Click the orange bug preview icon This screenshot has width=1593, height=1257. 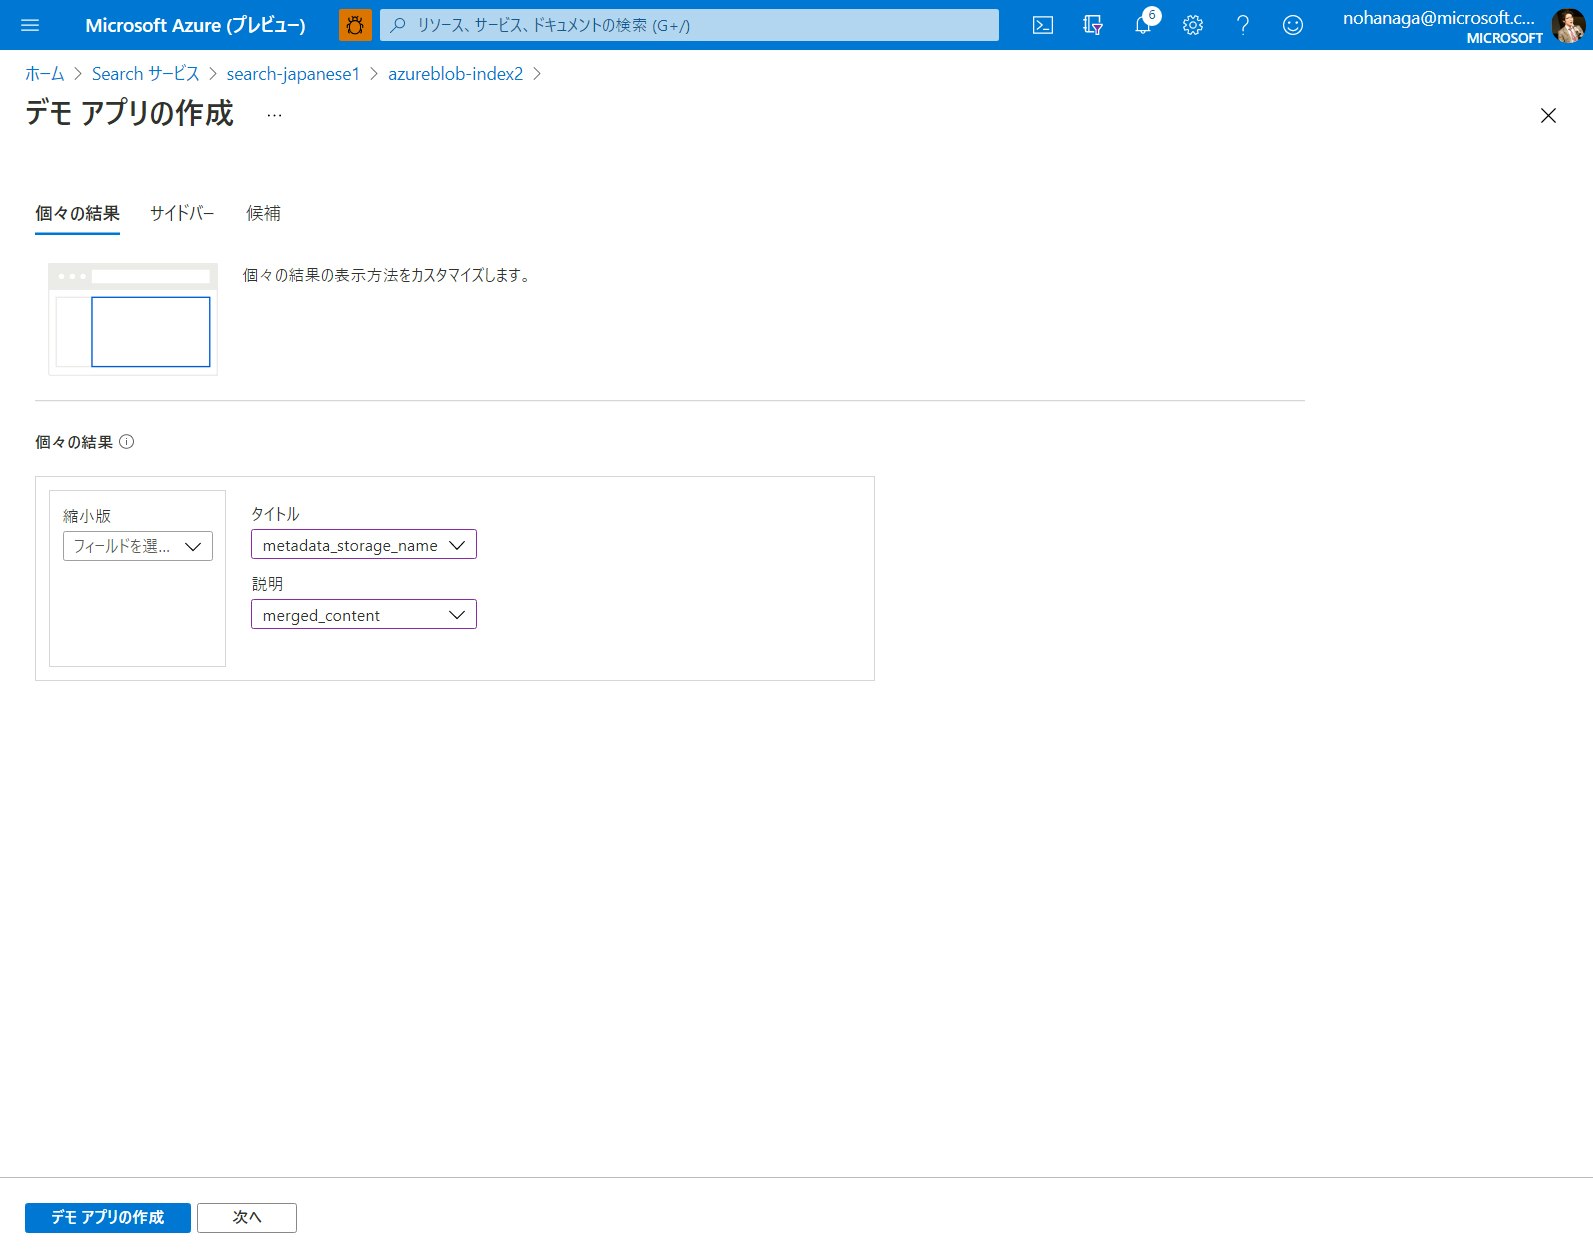click(355, 25)
